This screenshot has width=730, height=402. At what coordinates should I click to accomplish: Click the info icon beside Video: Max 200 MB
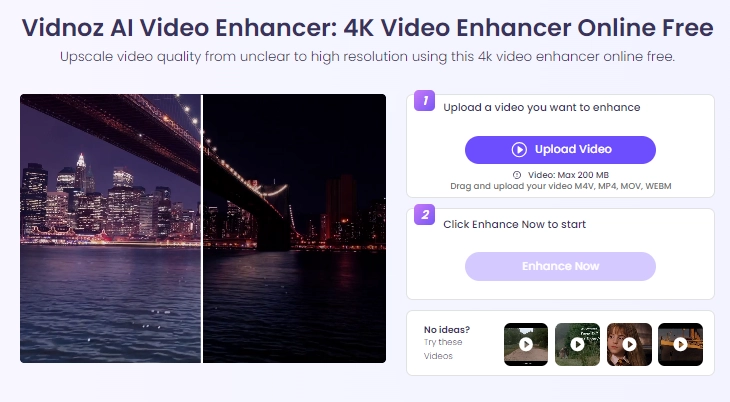pyautogui.click(x=517, y=175)
